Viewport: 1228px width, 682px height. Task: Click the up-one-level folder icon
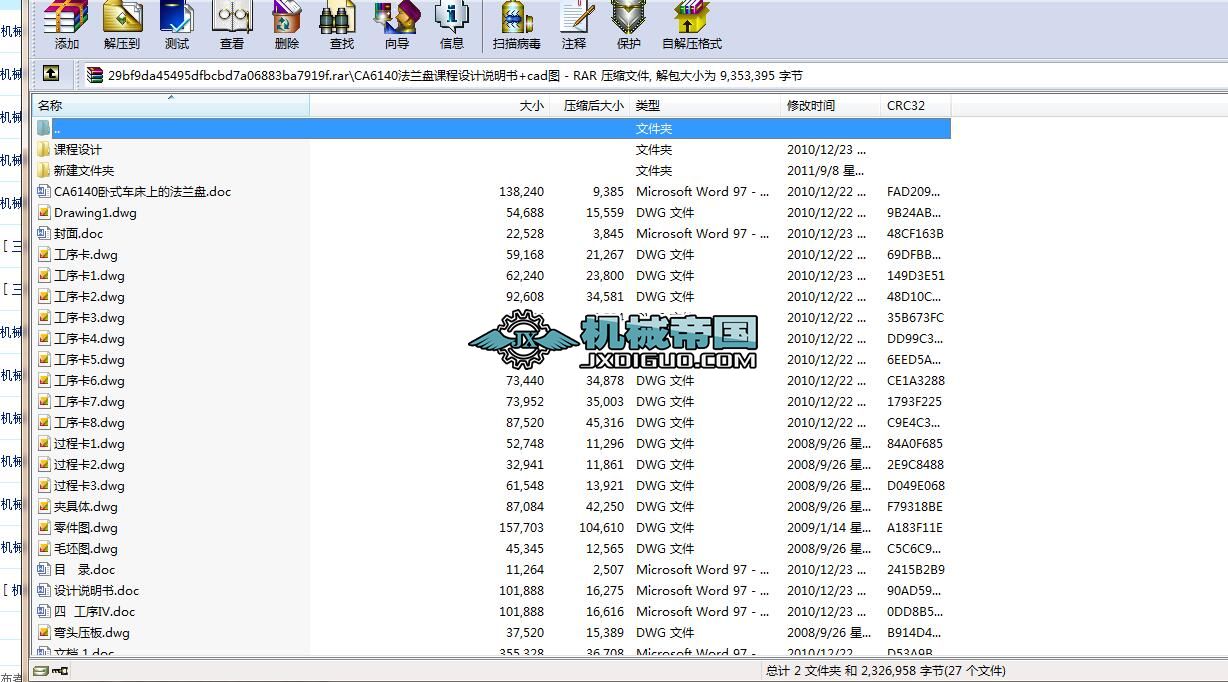50,74
